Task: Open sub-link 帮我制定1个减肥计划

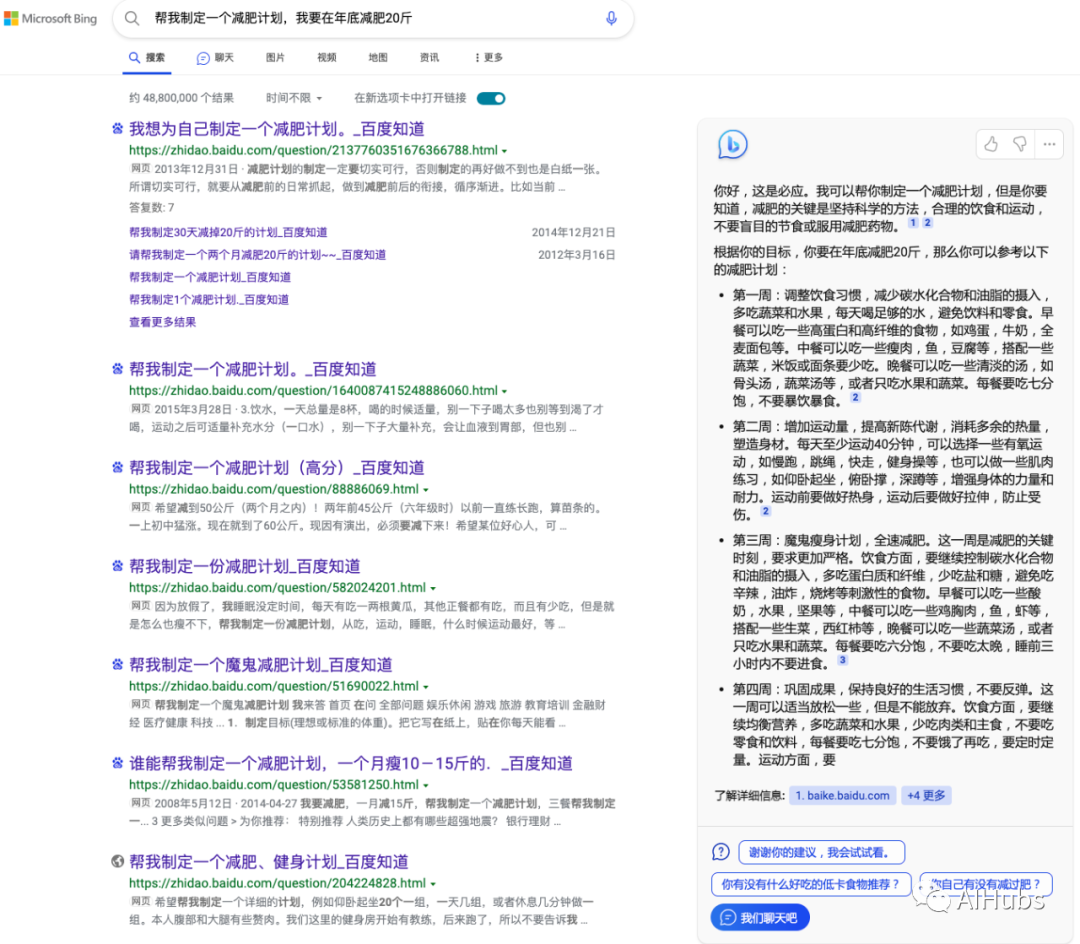Action: click(209, 300)
